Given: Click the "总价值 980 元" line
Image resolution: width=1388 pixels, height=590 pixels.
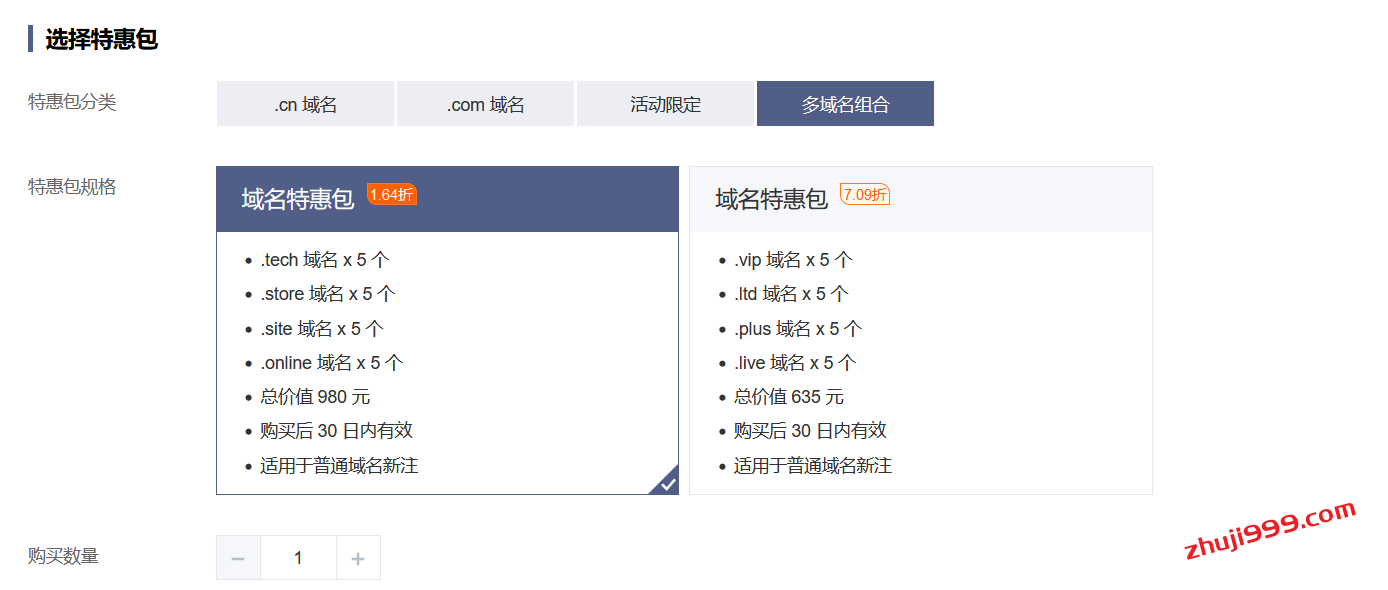Looking at the screenshot, I should [x=315, y=397].
